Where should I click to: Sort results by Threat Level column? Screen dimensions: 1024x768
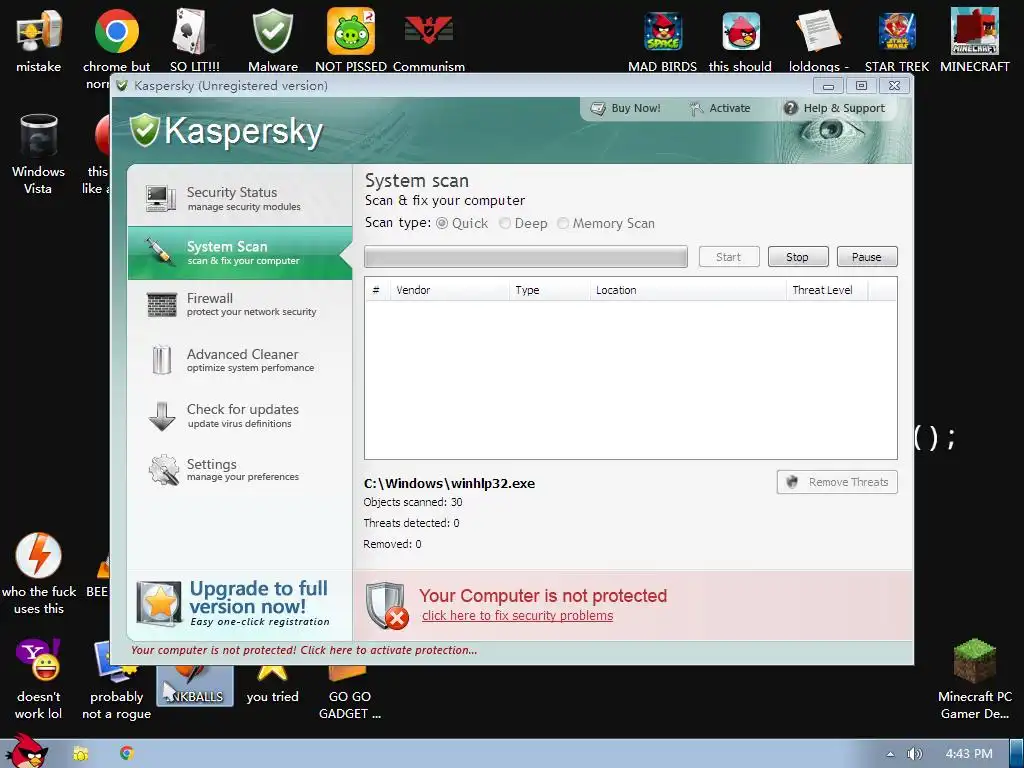click(827, 290)
